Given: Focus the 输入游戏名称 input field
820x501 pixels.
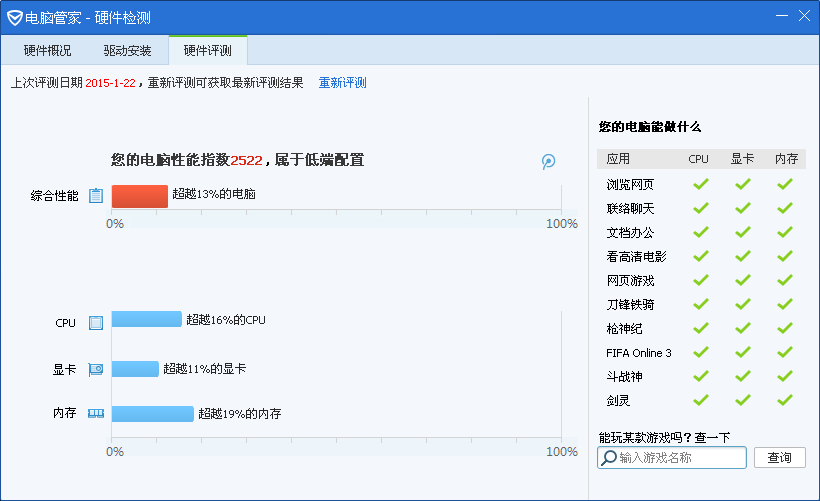Looking at the screenshot, I should (671, 458).
